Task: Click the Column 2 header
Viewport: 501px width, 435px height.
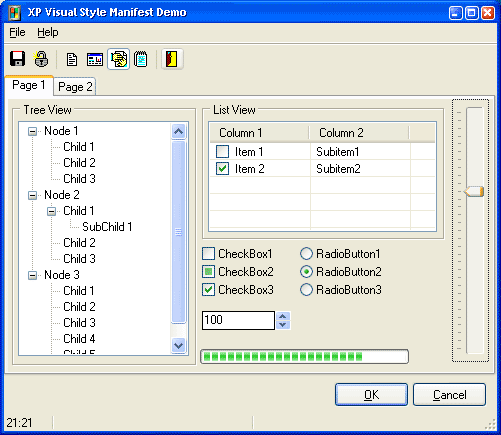Action: click(x=359, y=133)
